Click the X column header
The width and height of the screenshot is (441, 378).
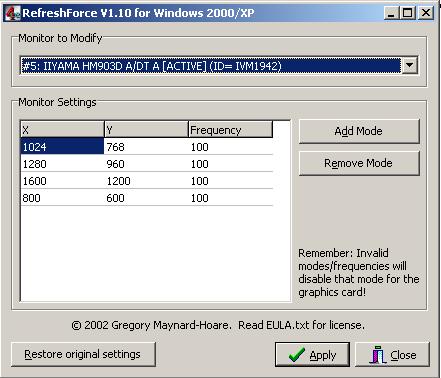tap(62, 130)
